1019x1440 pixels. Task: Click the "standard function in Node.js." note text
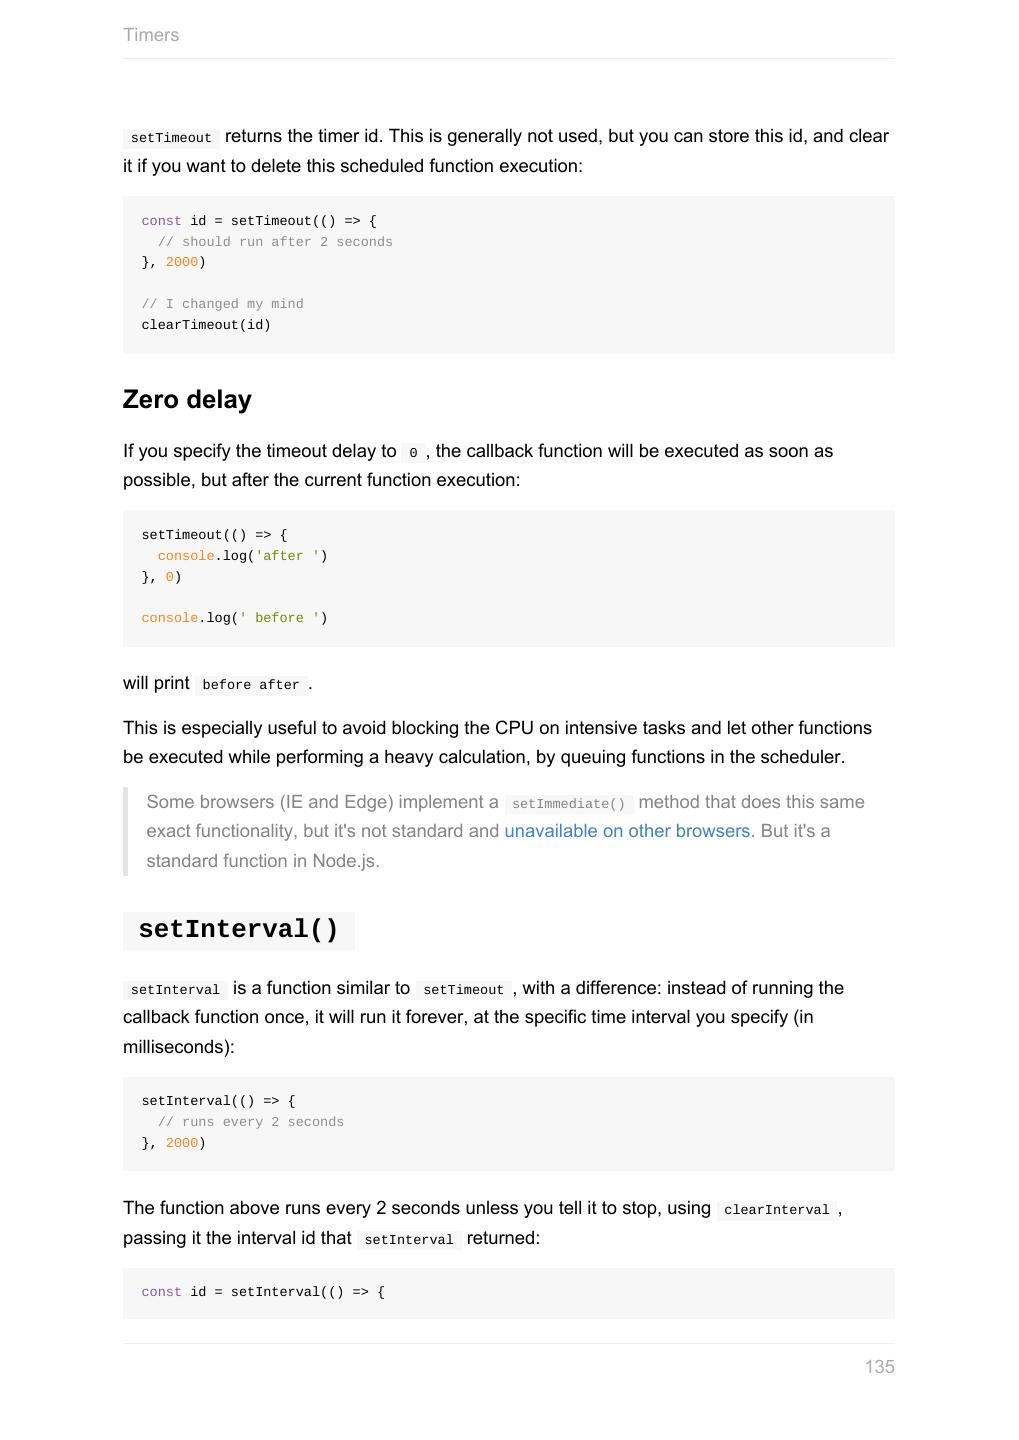click(263, 861)
